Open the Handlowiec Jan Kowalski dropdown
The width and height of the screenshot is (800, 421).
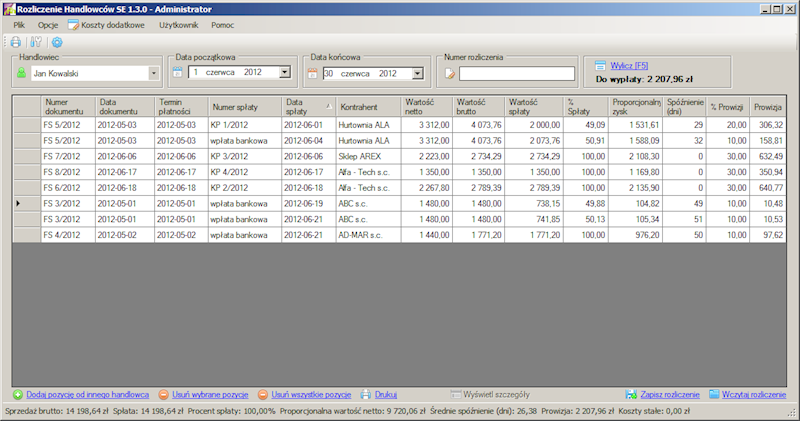(154, 73)
